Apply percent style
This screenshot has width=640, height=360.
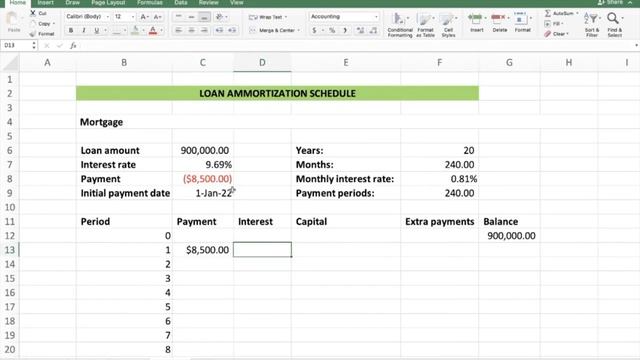click(332, 30)
